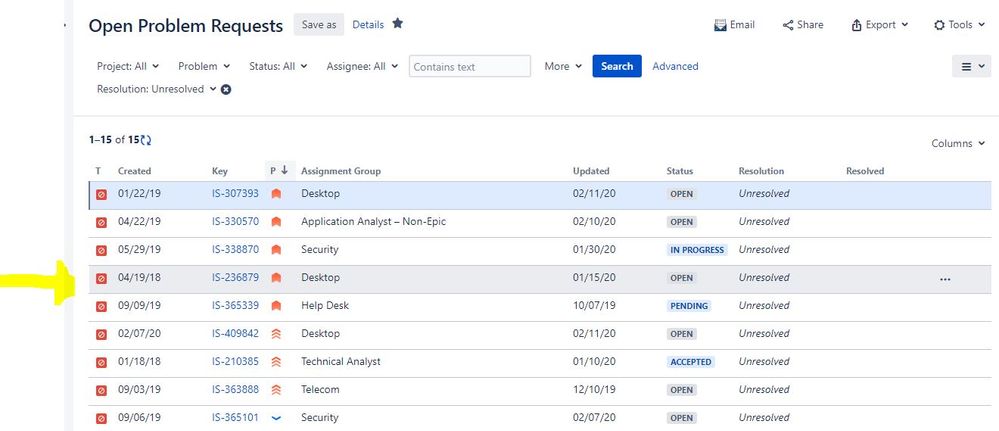Open the Columns selector
The width and height of the screenshot is (999, 431).
[x=958, y=143]
